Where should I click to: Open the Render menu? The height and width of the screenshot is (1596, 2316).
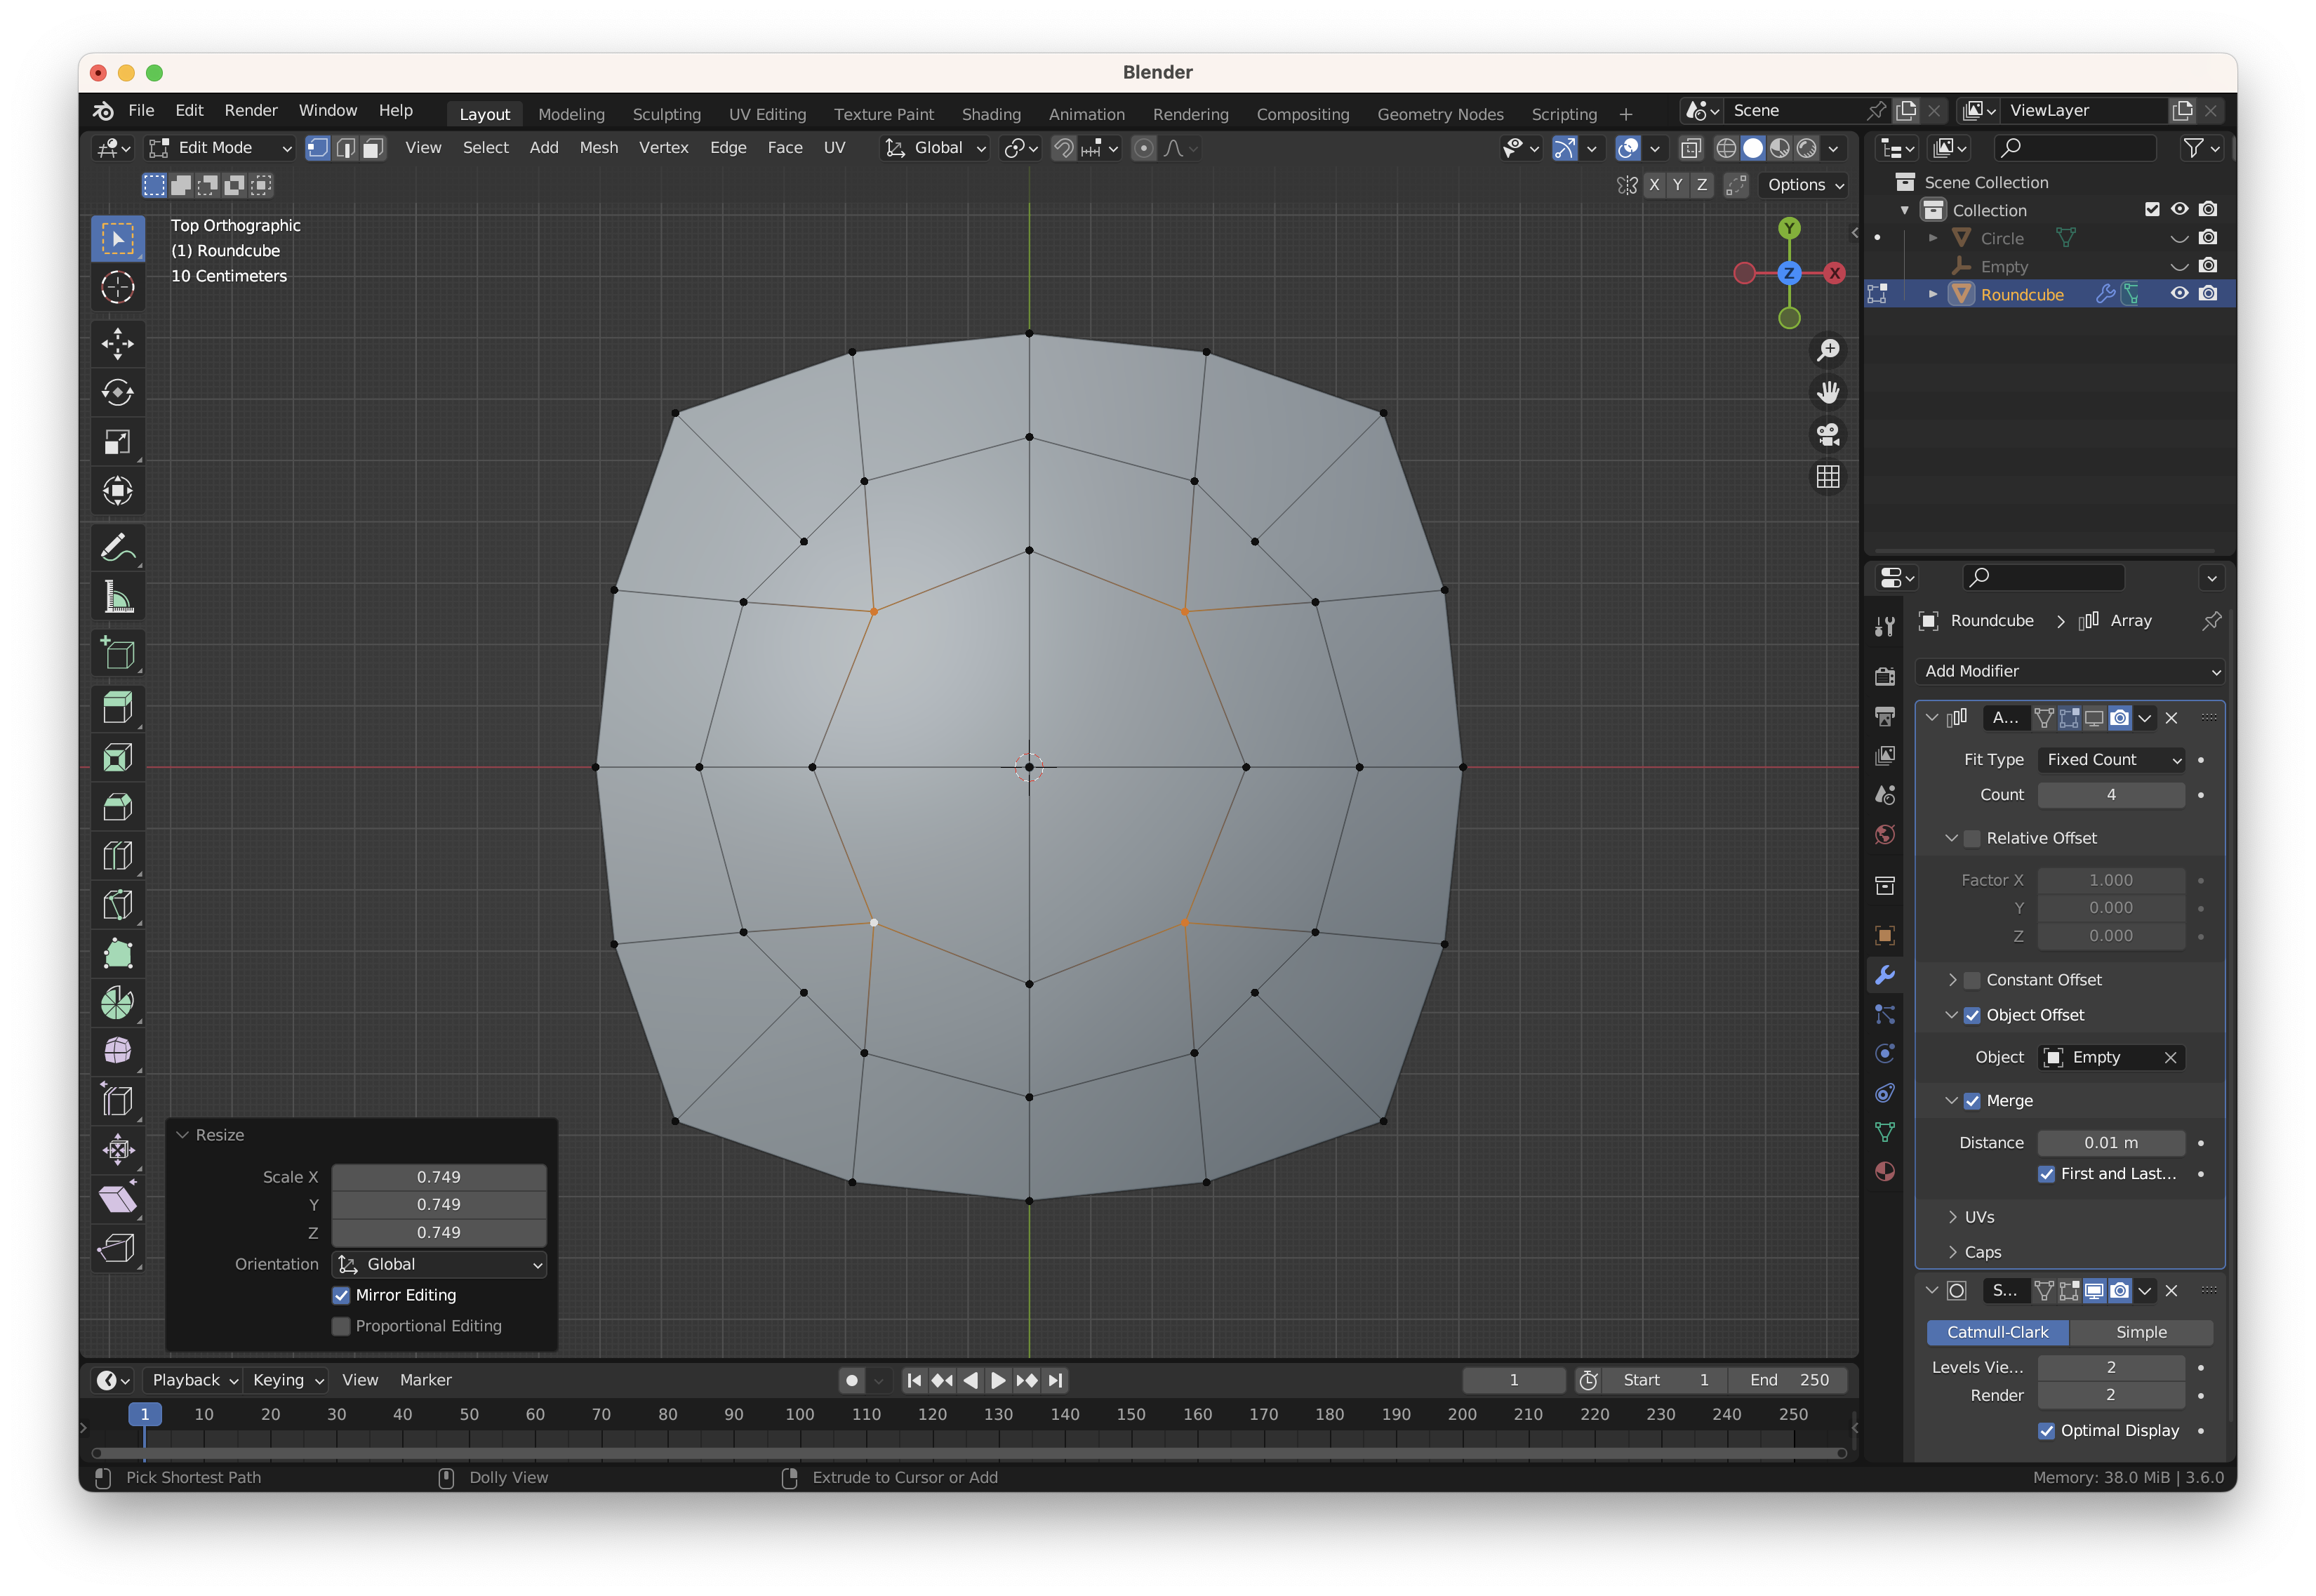point(251,110)
